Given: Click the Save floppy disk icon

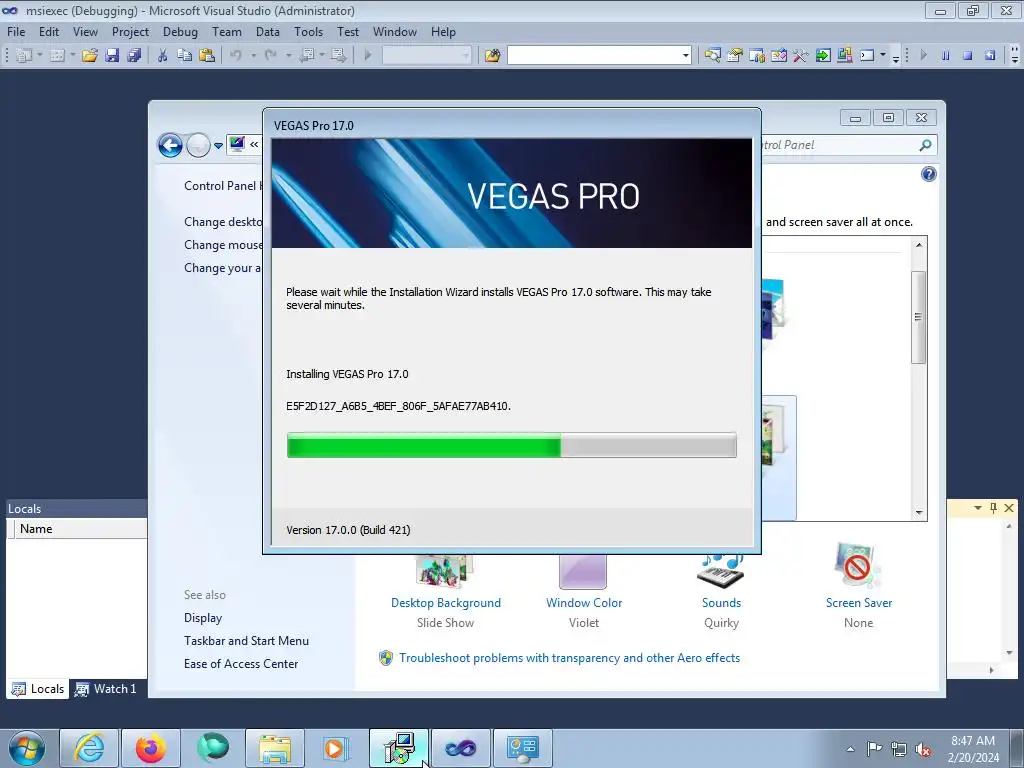Looking at the screenshot, I should tap(112, 56).
